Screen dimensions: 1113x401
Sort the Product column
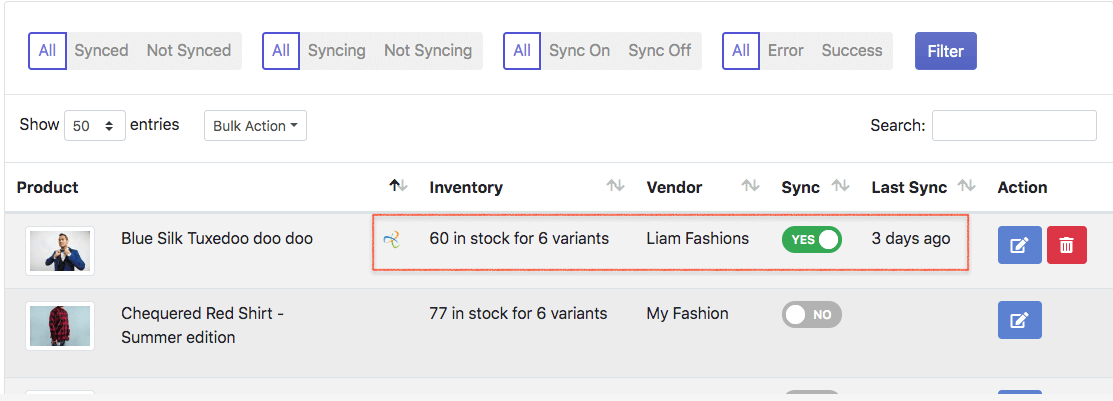pyautogui.click(x=399, y=187)
